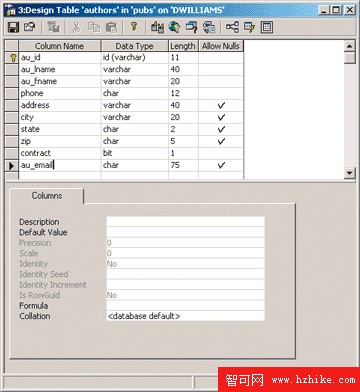Click the grid scrollbar up arrow
Image resolution: width=360 pixels, height=392 pixels.
click(x=349, y=46)
